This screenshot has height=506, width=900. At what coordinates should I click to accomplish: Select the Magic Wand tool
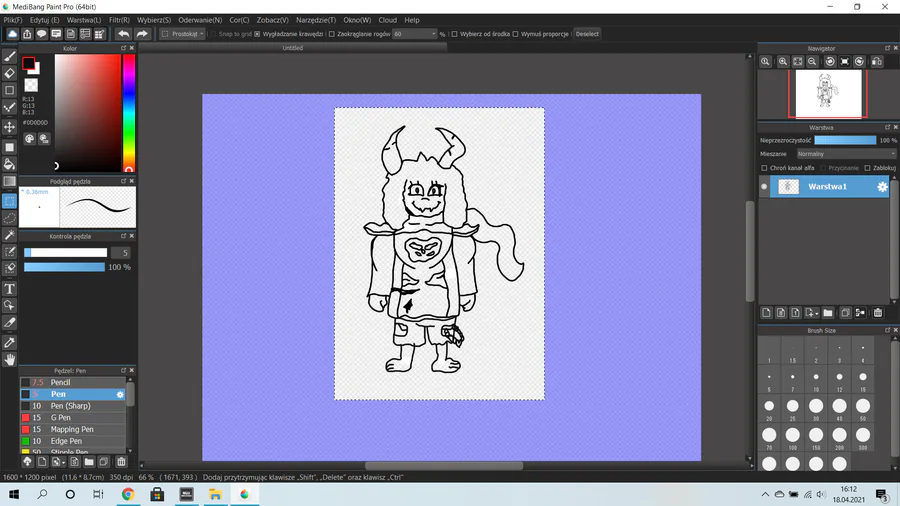tap(9, 235)
